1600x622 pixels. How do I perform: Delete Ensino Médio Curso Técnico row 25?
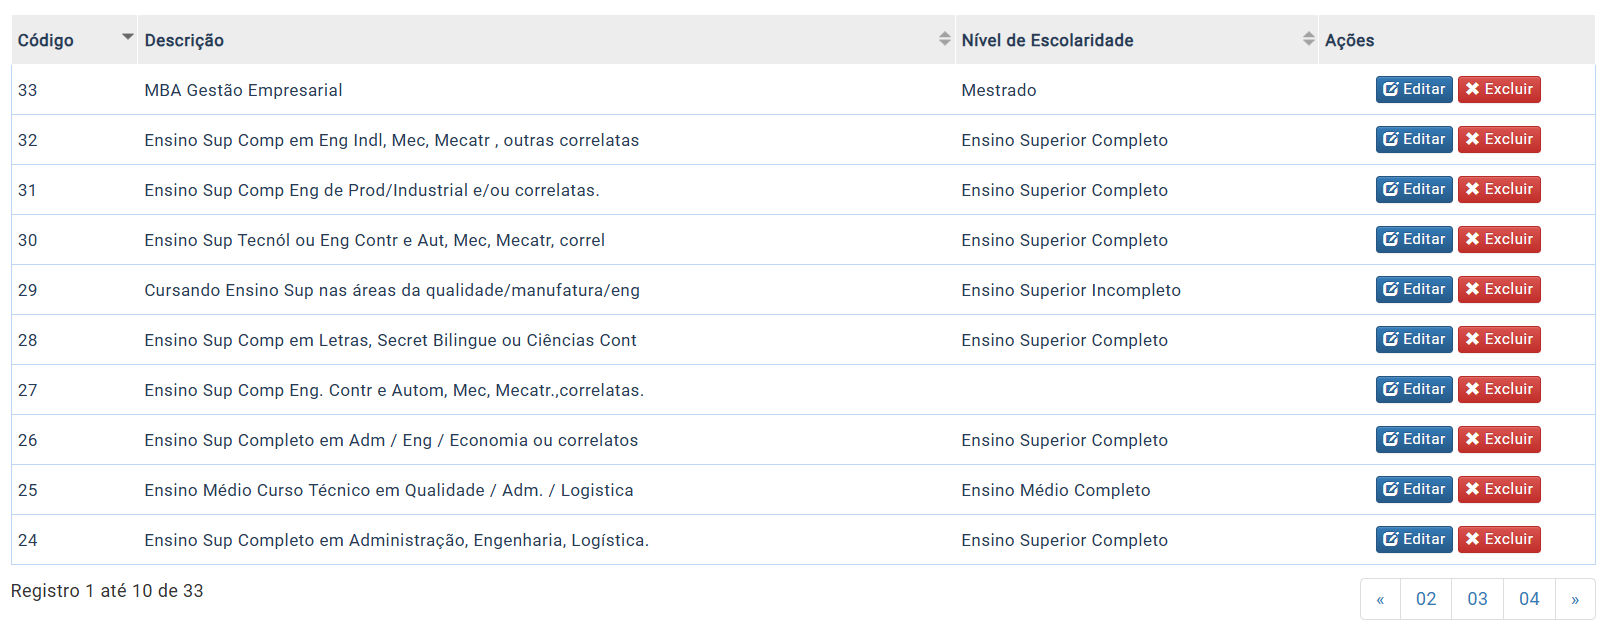point(1499,489)
